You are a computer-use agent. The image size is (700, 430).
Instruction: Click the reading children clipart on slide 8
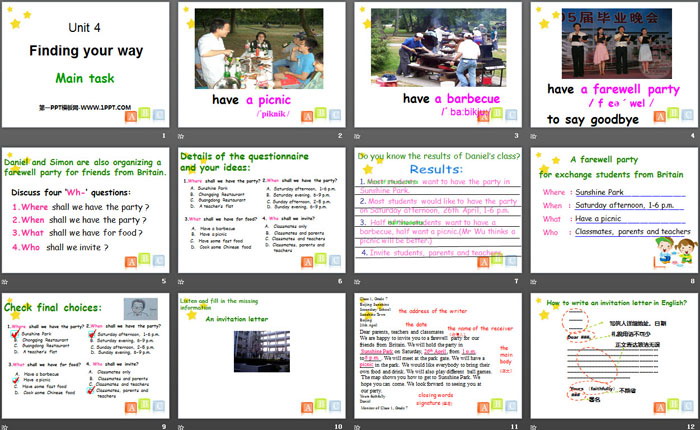[x=669, y=253]
